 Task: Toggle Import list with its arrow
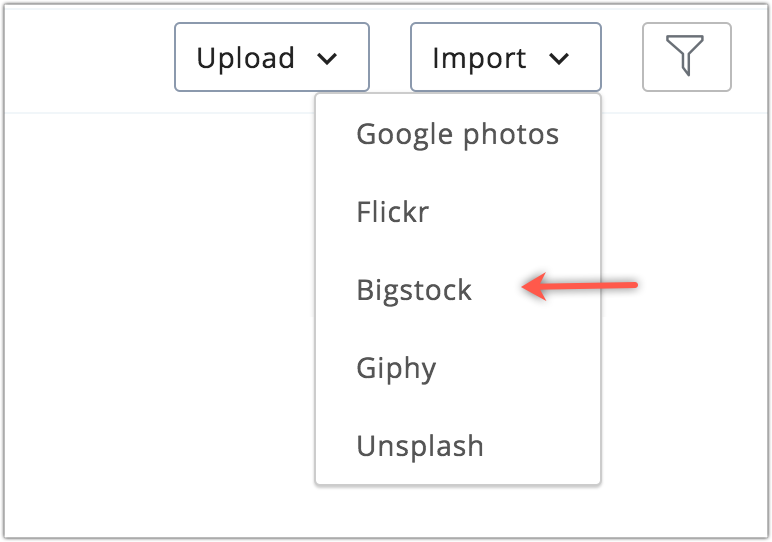[560, 59]
